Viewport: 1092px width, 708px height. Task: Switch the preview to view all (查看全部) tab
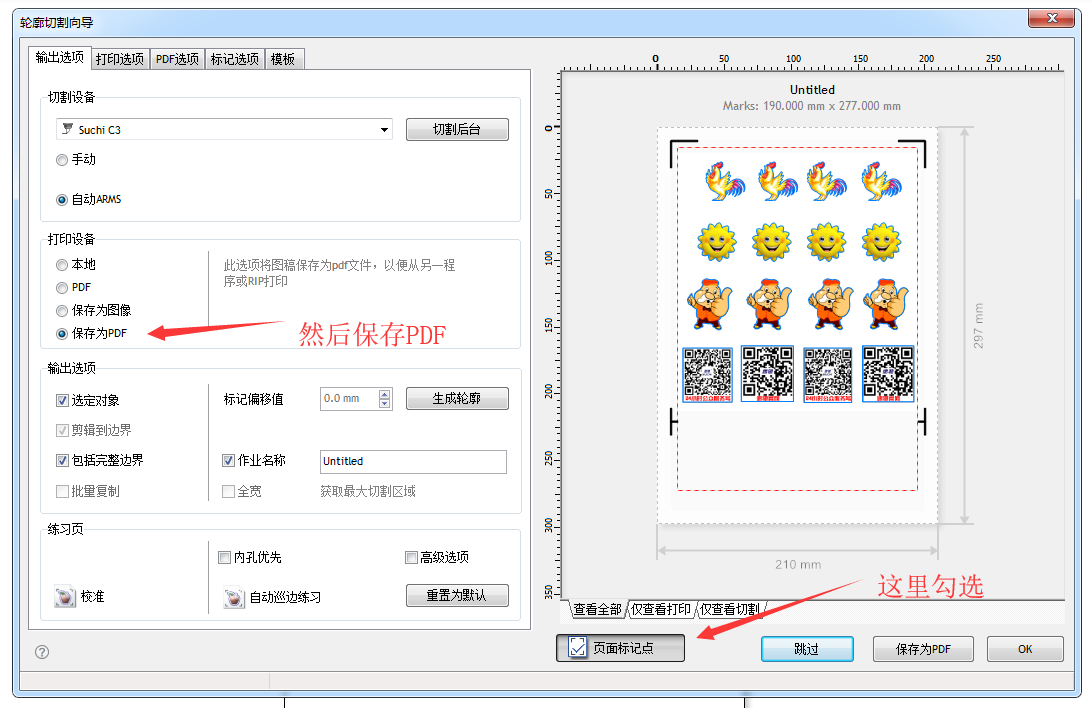click(598, 609)
